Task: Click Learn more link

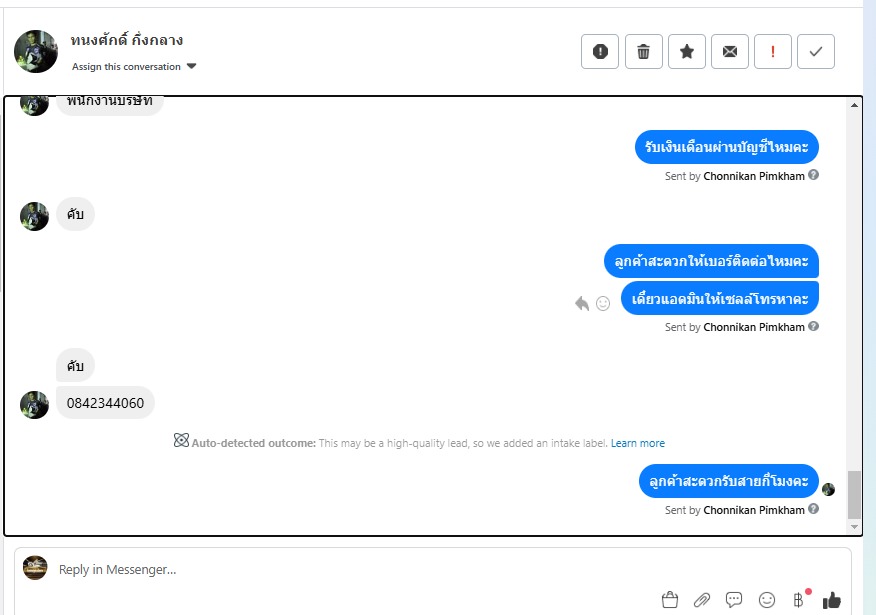Action: 637,443
